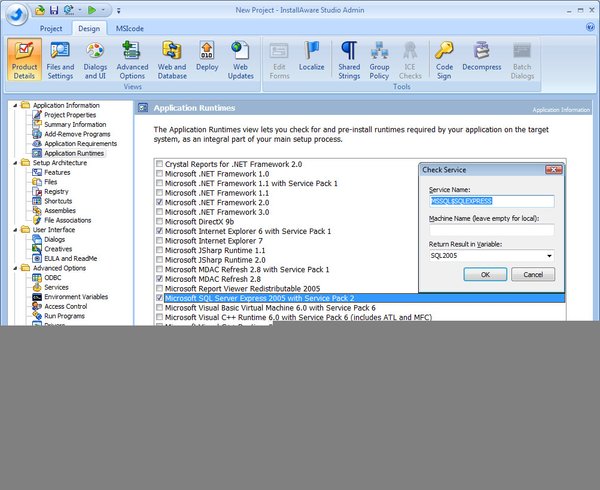Screen dimensions: 600x490
Task: Open the Run button dropdown arrow in toolbar
Action: 103,10
